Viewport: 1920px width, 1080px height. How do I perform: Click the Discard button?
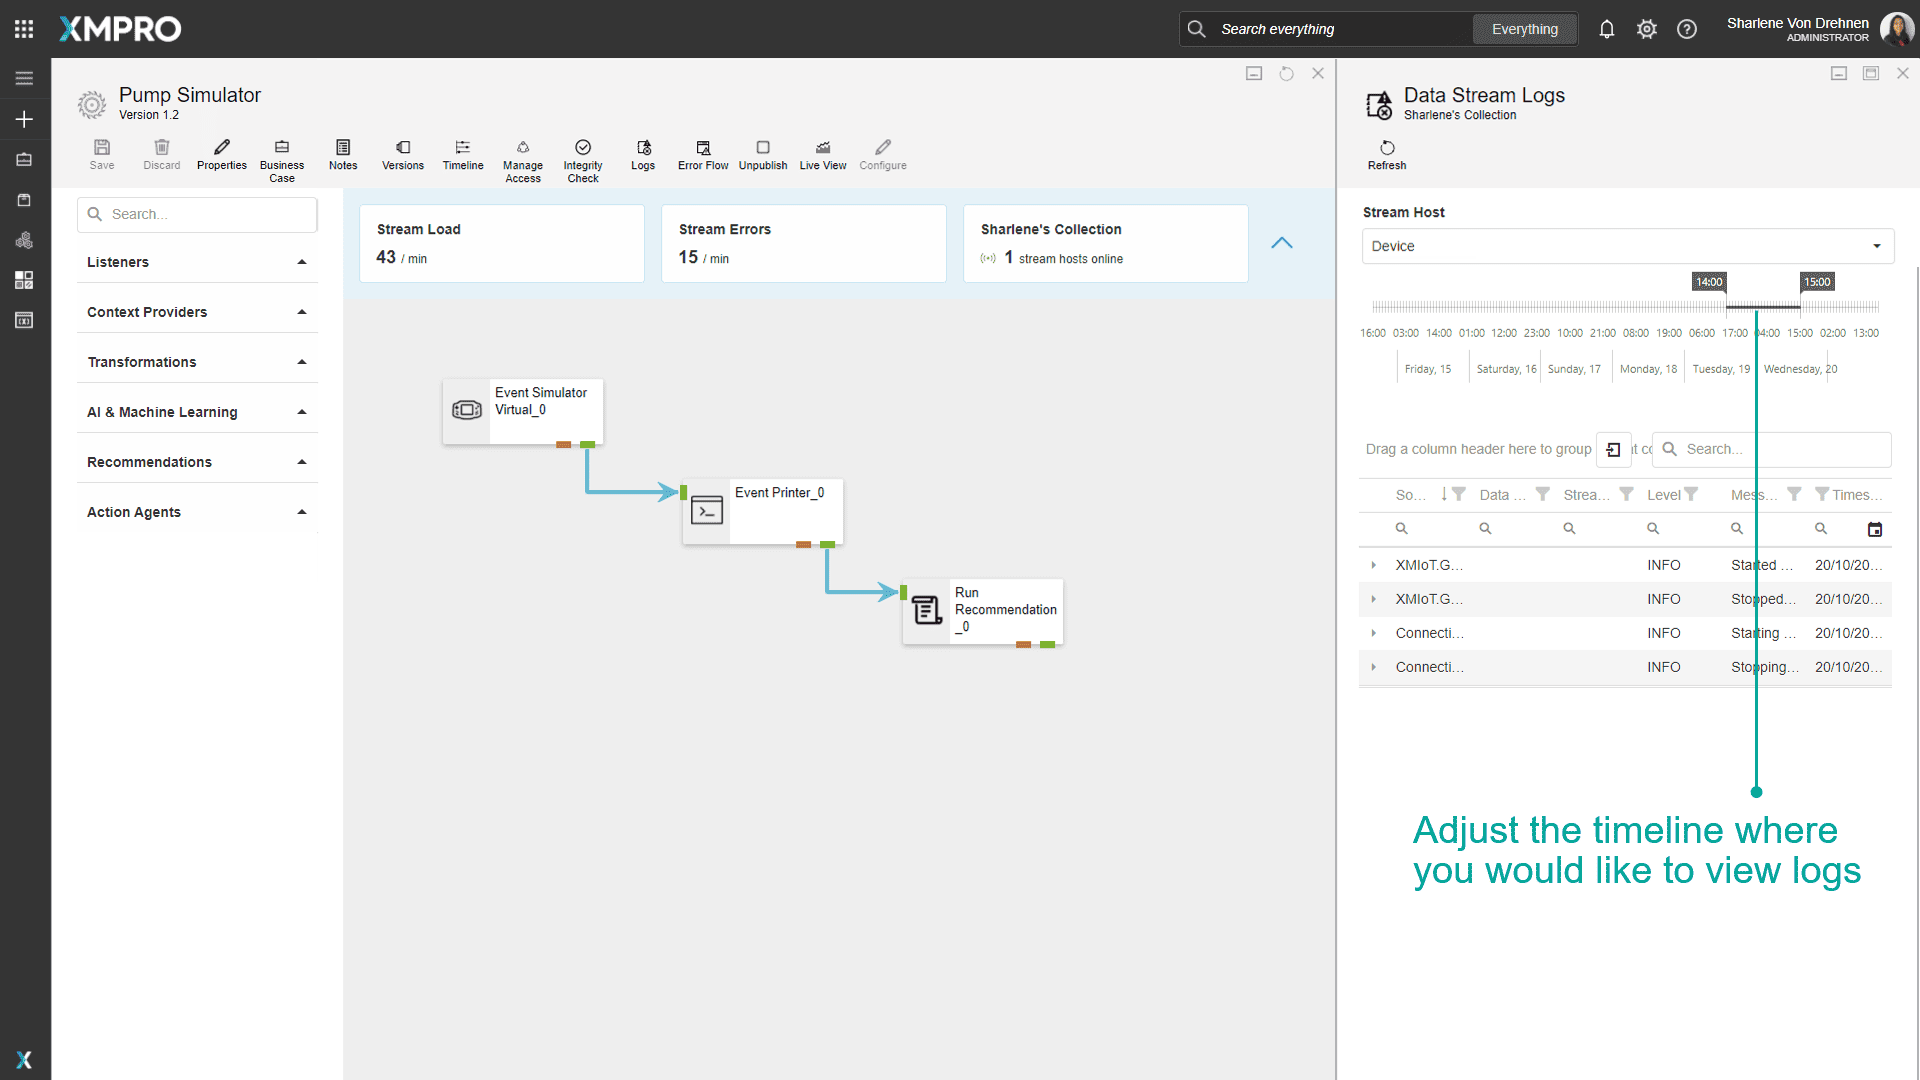161,155
